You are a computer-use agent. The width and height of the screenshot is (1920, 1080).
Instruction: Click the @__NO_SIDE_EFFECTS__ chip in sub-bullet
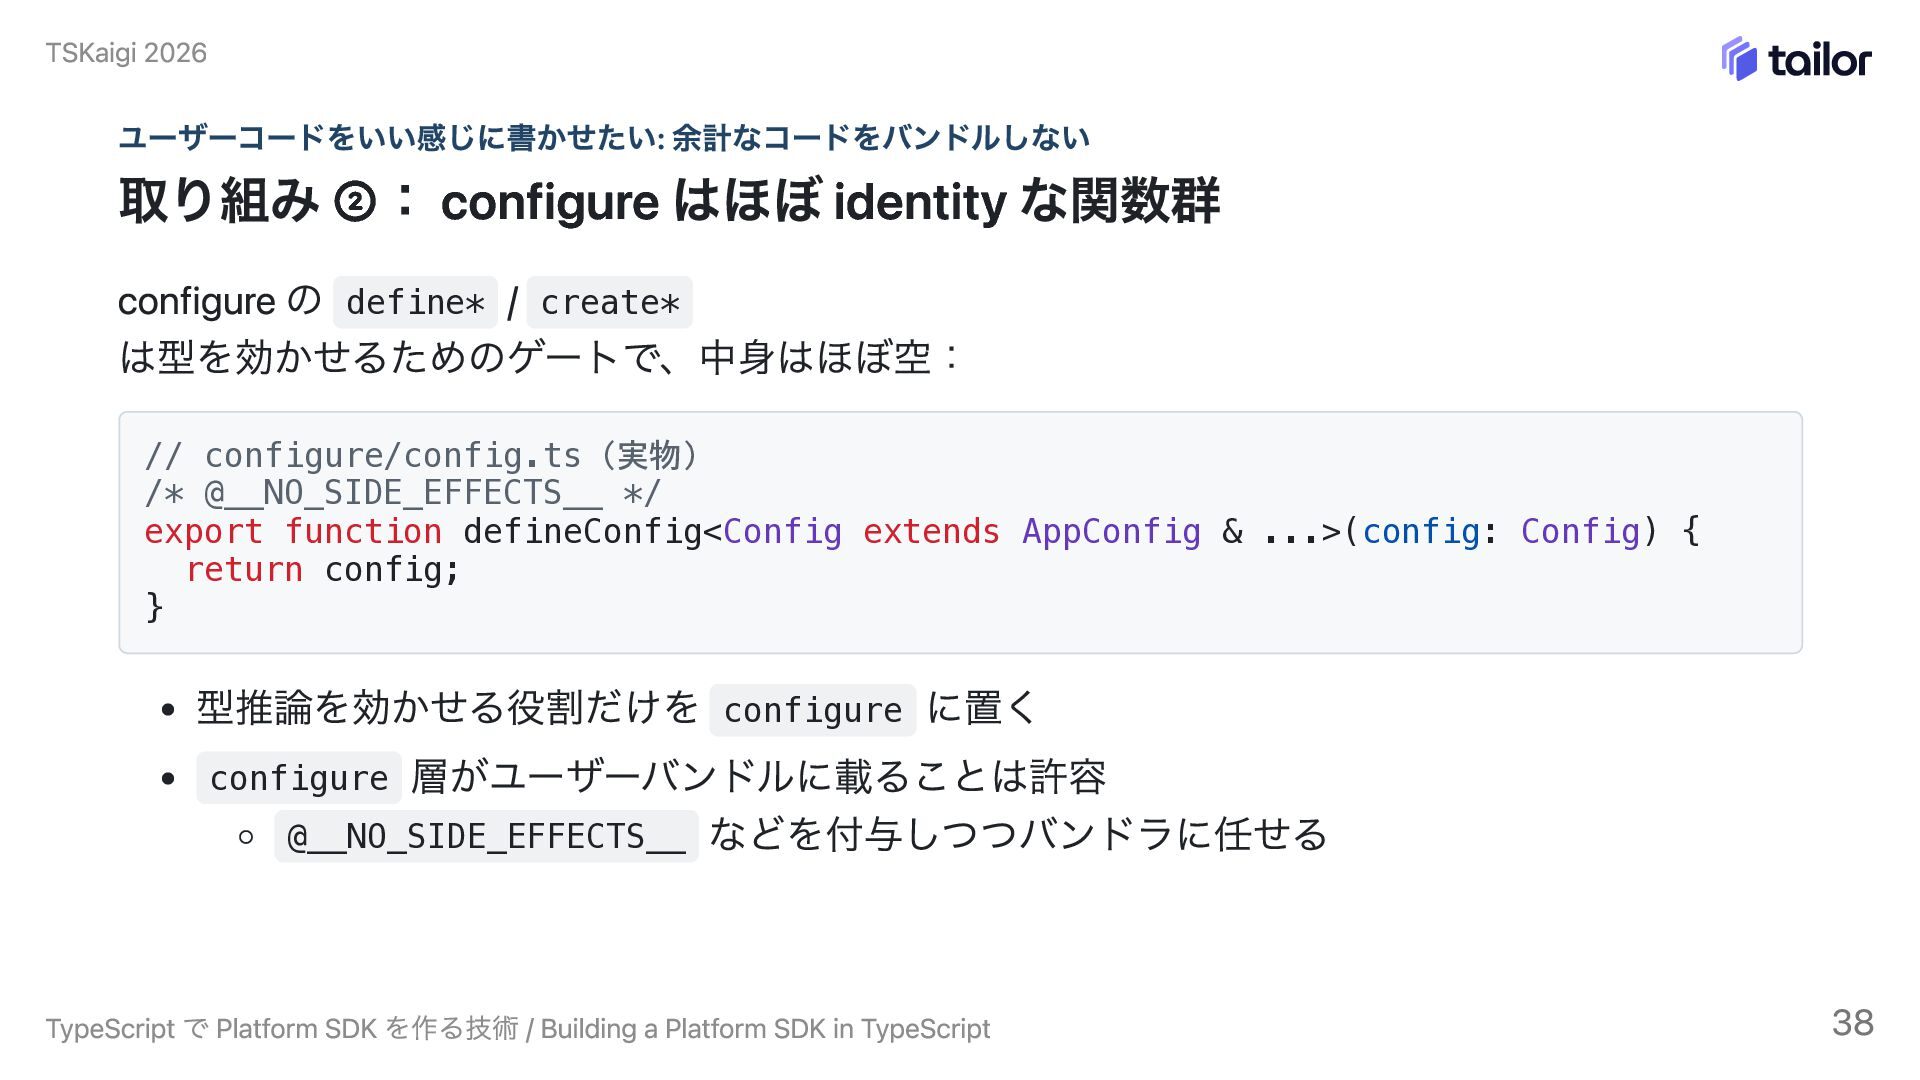(x=486, y=836)
